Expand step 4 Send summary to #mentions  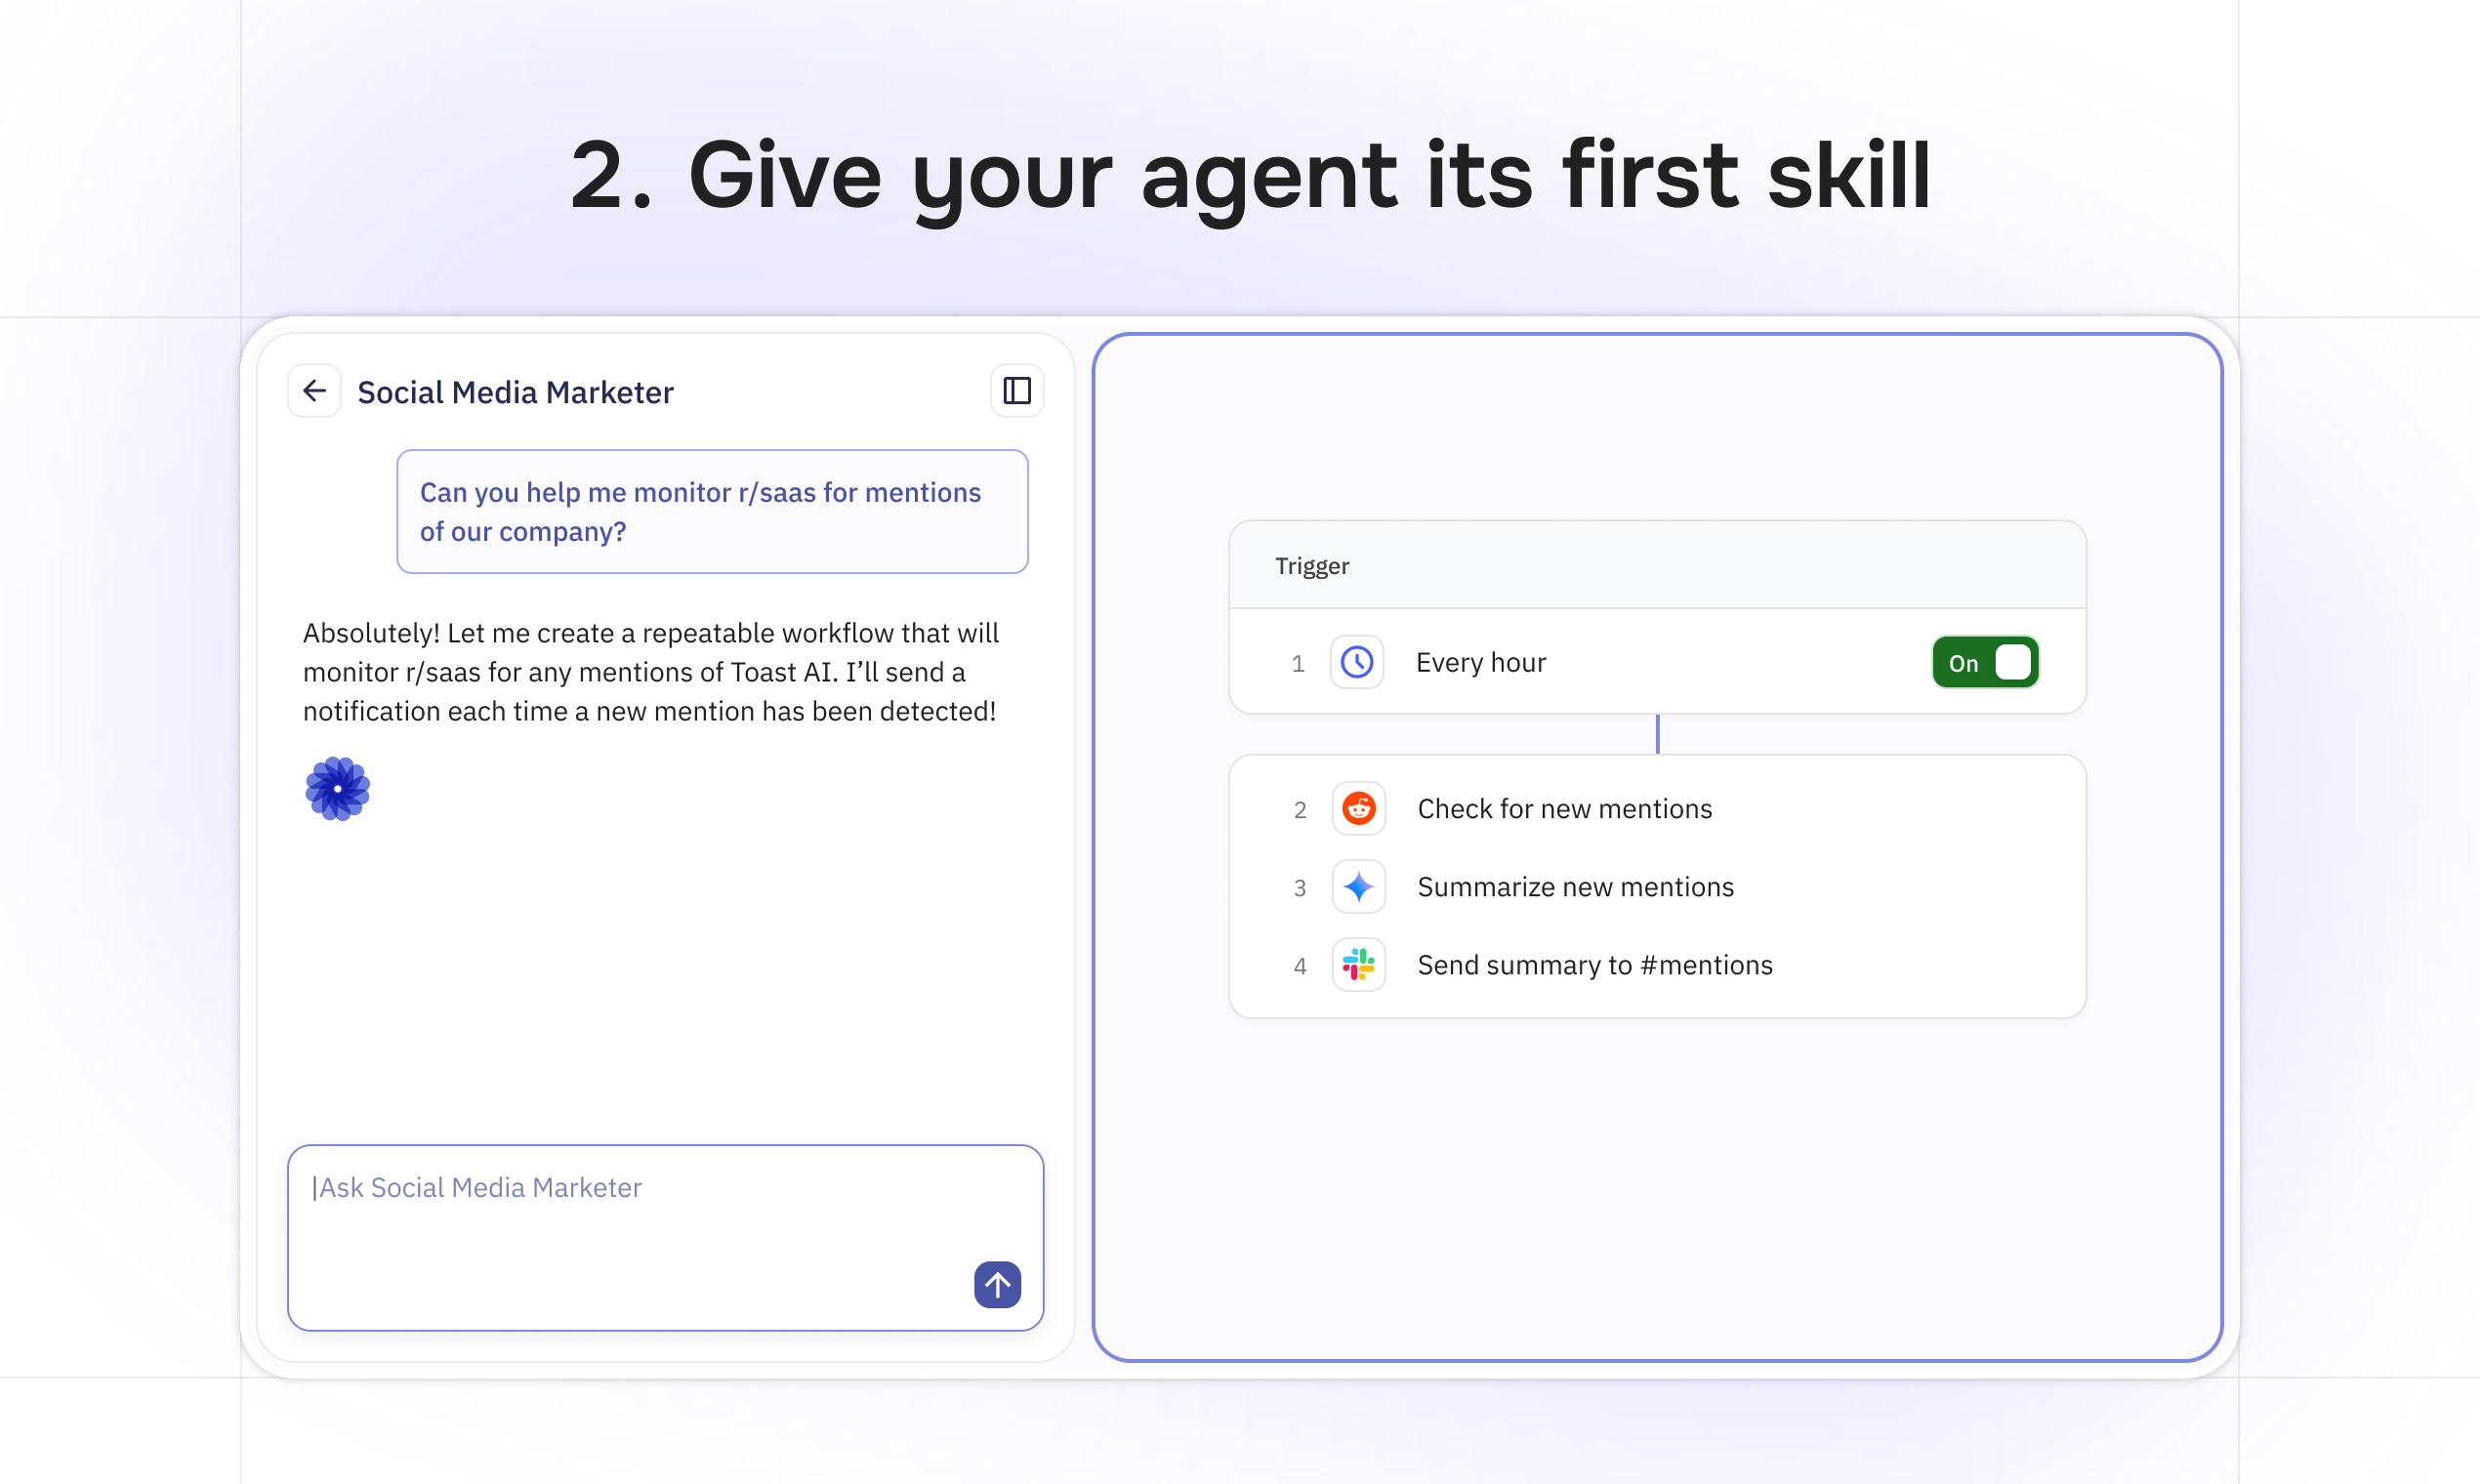[1594, 964]
